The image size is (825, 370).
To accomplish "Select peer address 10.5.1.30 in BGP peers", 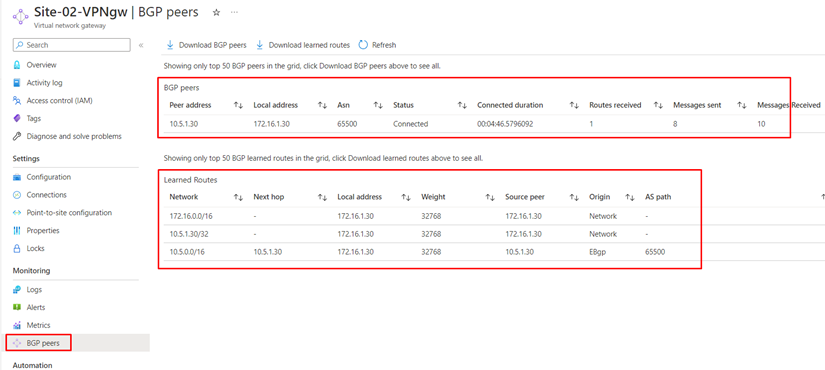I will (x=185, y=124).
